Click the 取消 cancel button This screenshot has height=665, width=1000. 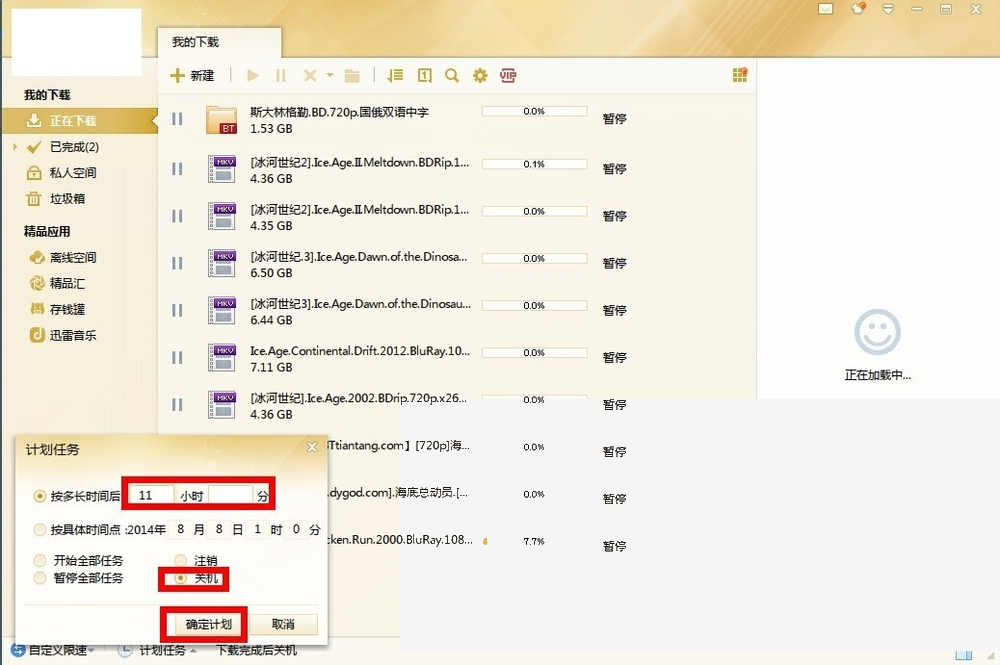click(283, 624)
